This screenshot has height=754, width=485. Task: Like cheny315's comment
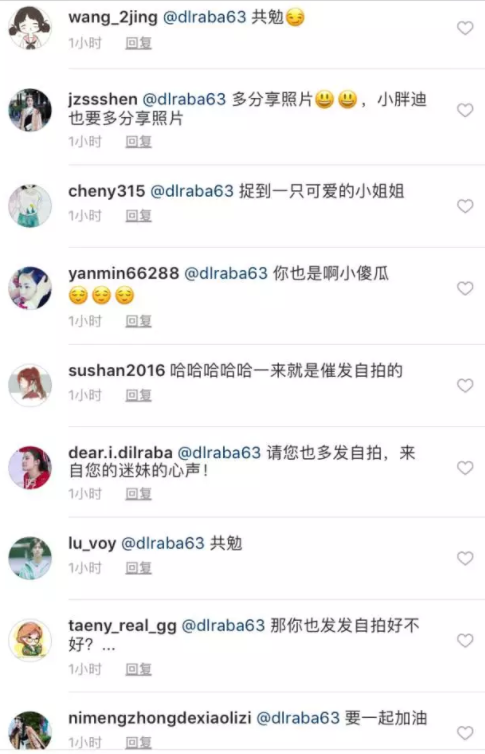click(465, 206)
